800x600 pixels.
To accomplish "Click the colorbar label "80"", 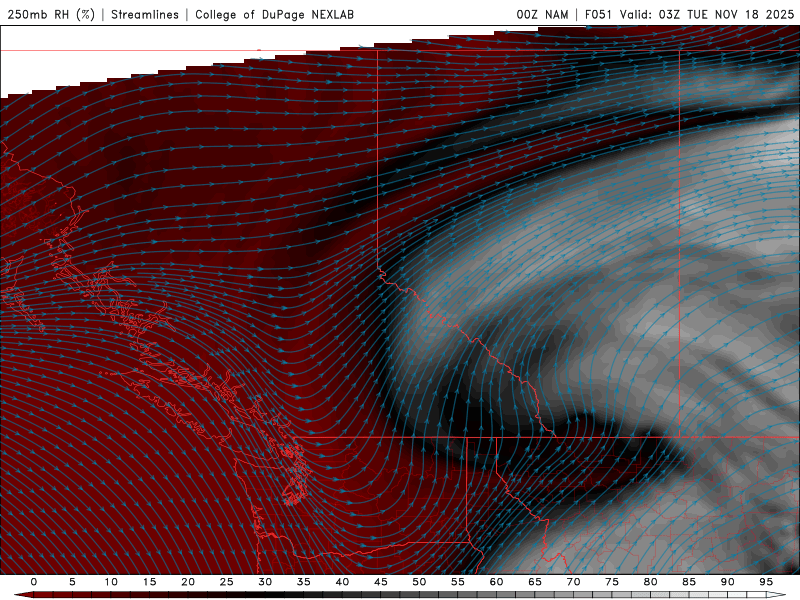I will pyautogui.click(x=650, y=582).
